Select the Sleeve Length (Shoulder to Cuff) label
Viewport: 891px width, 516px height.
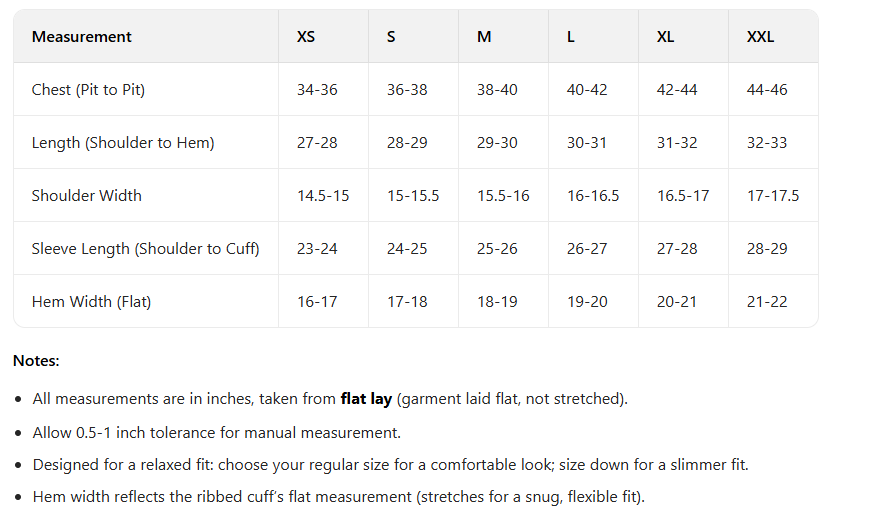click(145, 249)
